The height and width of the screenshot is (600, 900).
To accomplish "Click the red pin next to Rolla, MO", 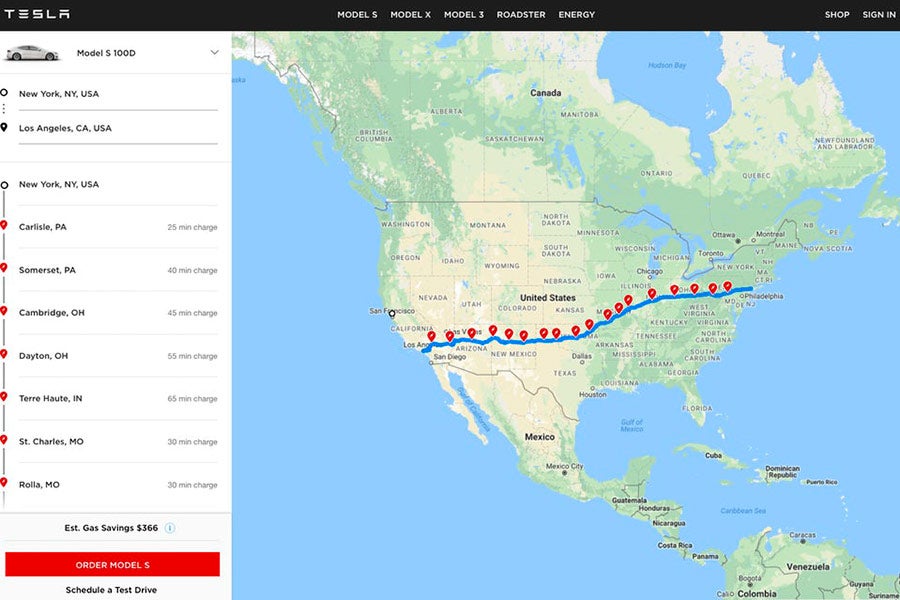I will point(4,483).
